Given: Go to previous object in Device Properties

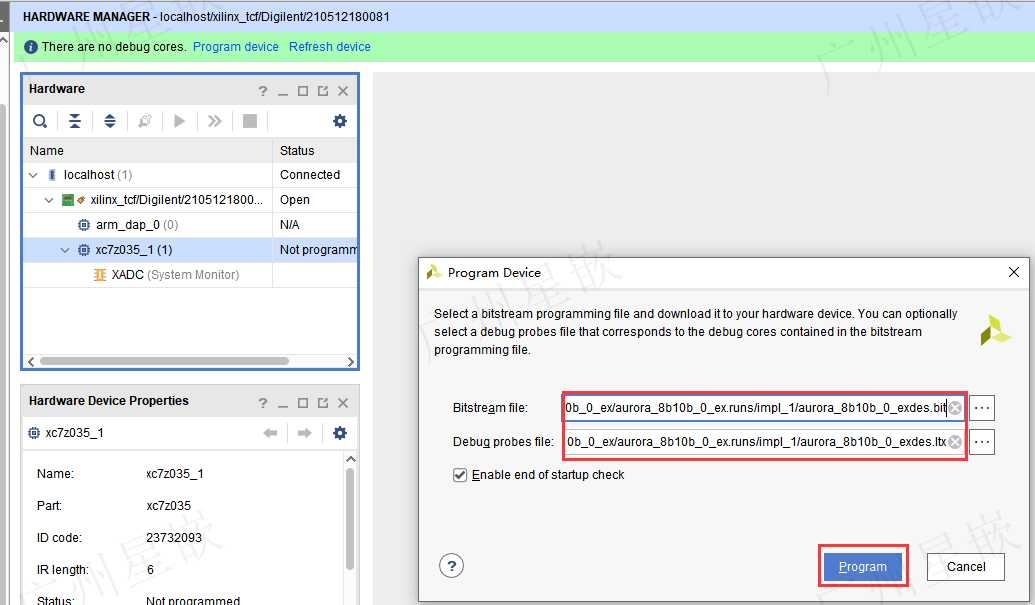Looking at the screenshot, I should pyautogui.click(x=270, y=433).
